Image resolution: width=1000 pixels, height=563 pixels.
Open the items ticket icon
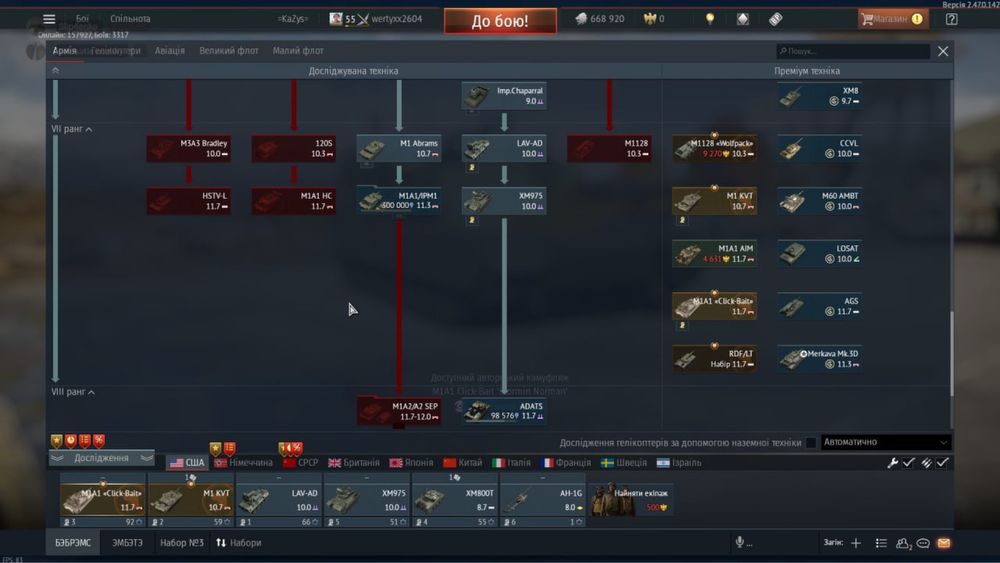pyautogui.click(x=776, y=19)
